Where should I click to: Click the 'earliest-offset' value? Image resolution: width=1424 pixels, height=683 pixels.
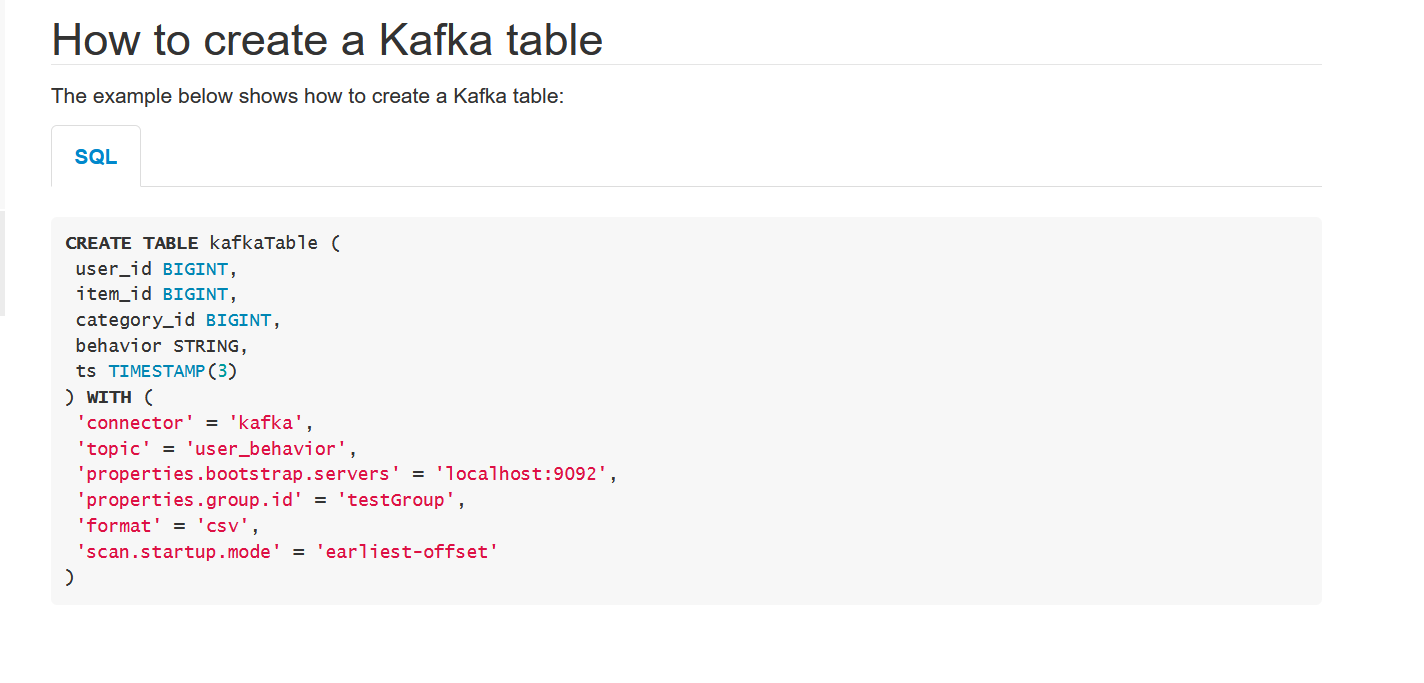pos(406,551)
